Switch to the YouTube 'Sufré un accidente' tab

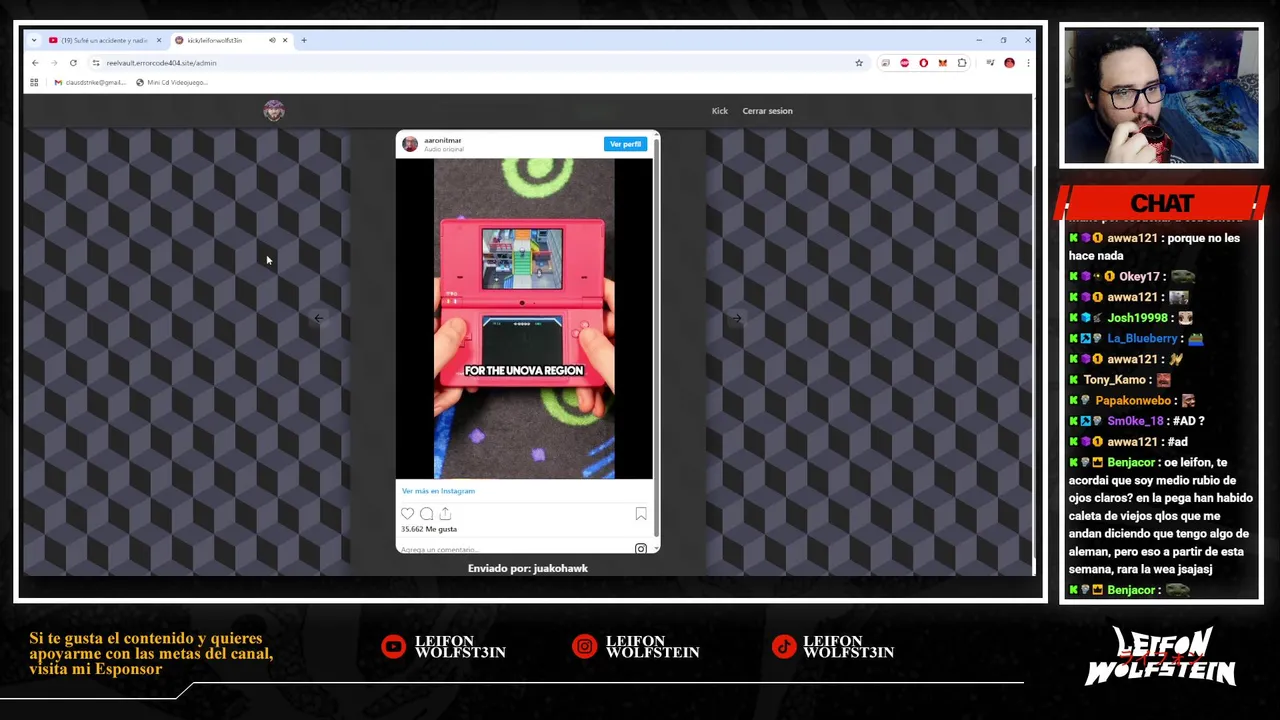pos(104,40)
